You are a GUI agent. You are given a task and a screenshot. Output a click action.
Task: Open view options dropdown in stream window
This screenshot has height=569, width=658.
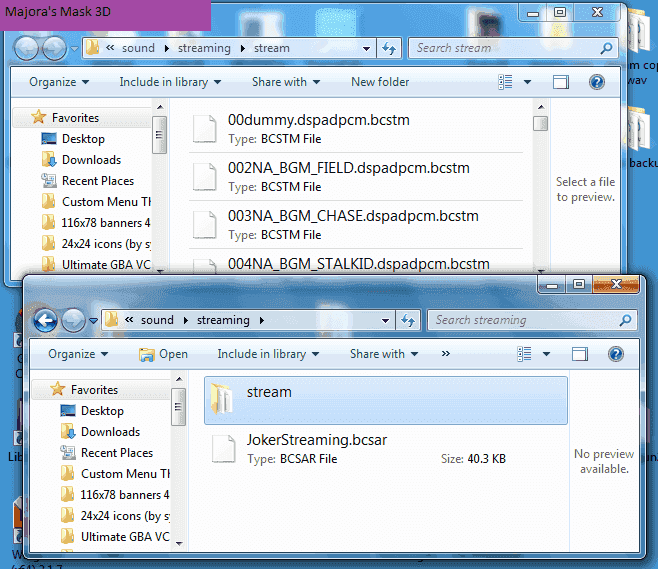tap(527, 82)
